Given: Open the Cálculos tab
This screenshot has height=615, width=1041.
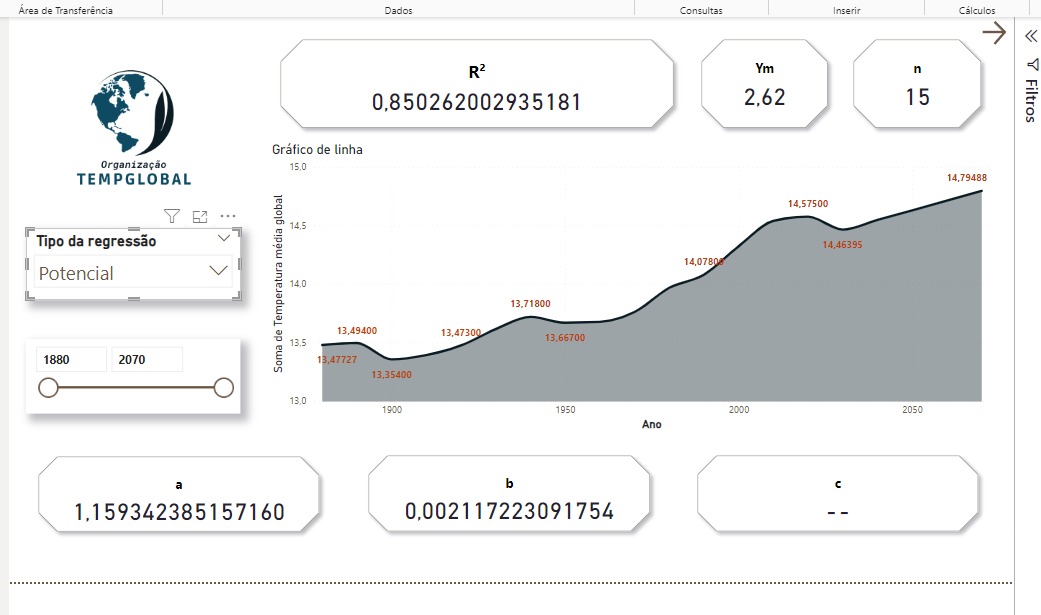Looking at the screenshot, I should (977, 9).
